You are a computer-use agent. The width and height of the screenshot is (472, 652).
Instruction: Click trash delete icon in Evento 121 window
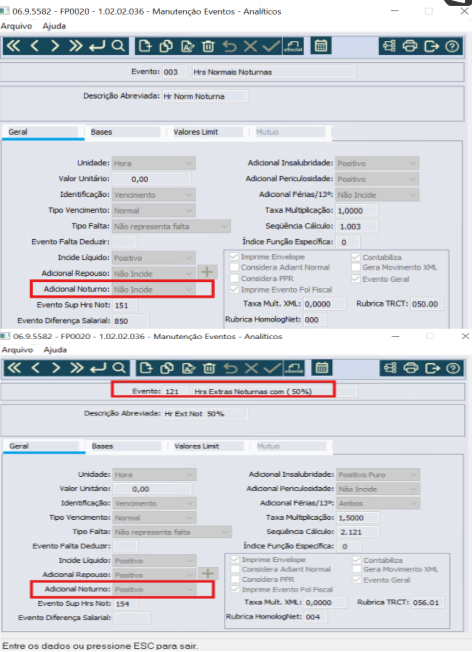pyautogui.click(x=209, y=368)
